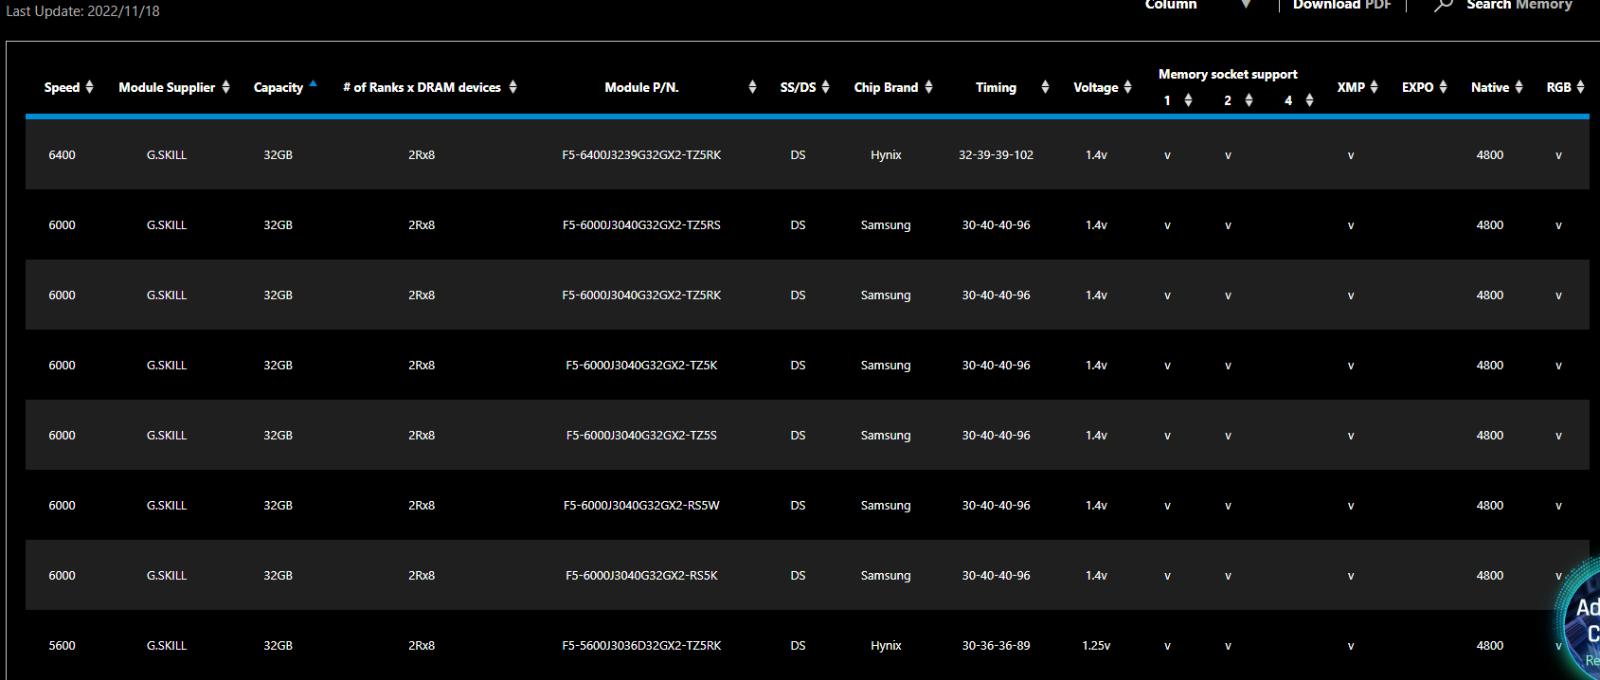Select part number F5-6400J3239G32GX2-TZ5RK

pos(641,155)
